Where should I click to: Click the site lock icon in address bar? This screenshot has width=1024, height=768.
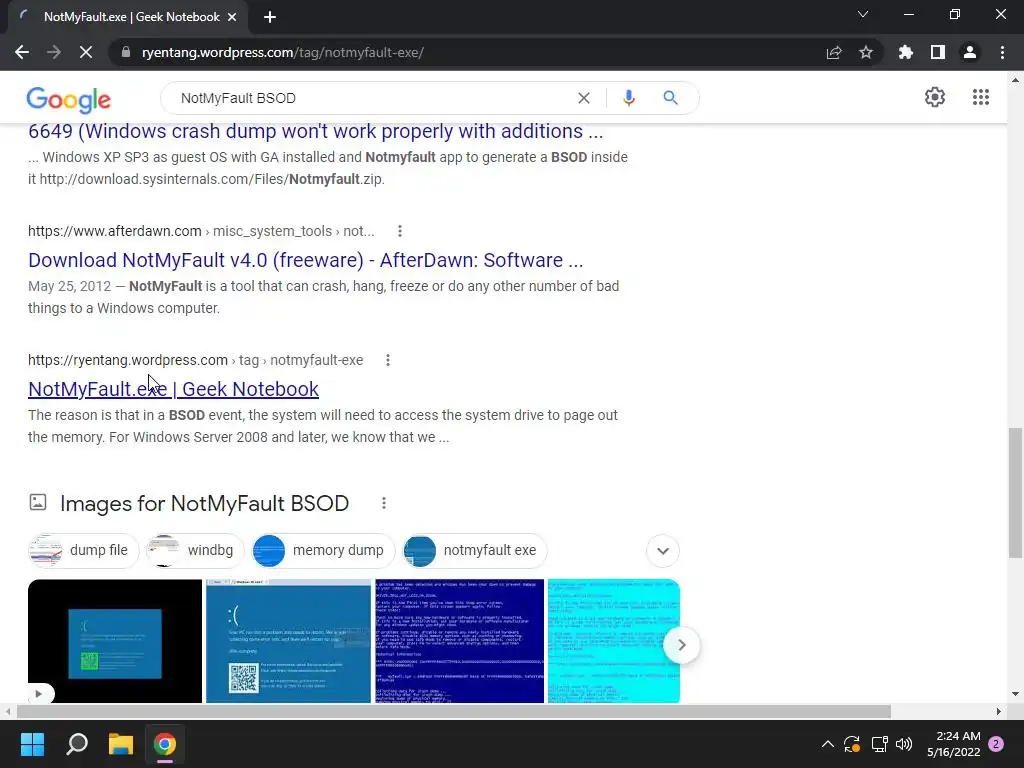[x=126, y=52]
